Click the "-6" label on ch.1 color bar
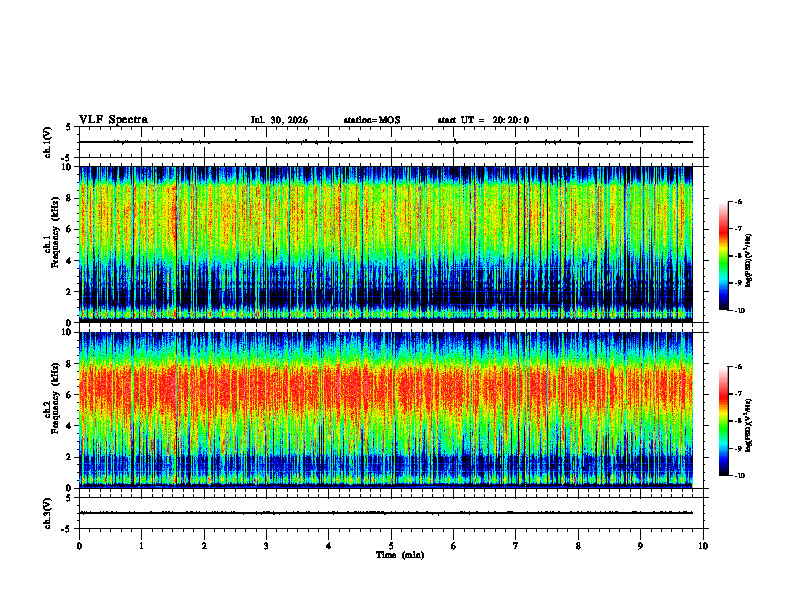 pos(738,201)
